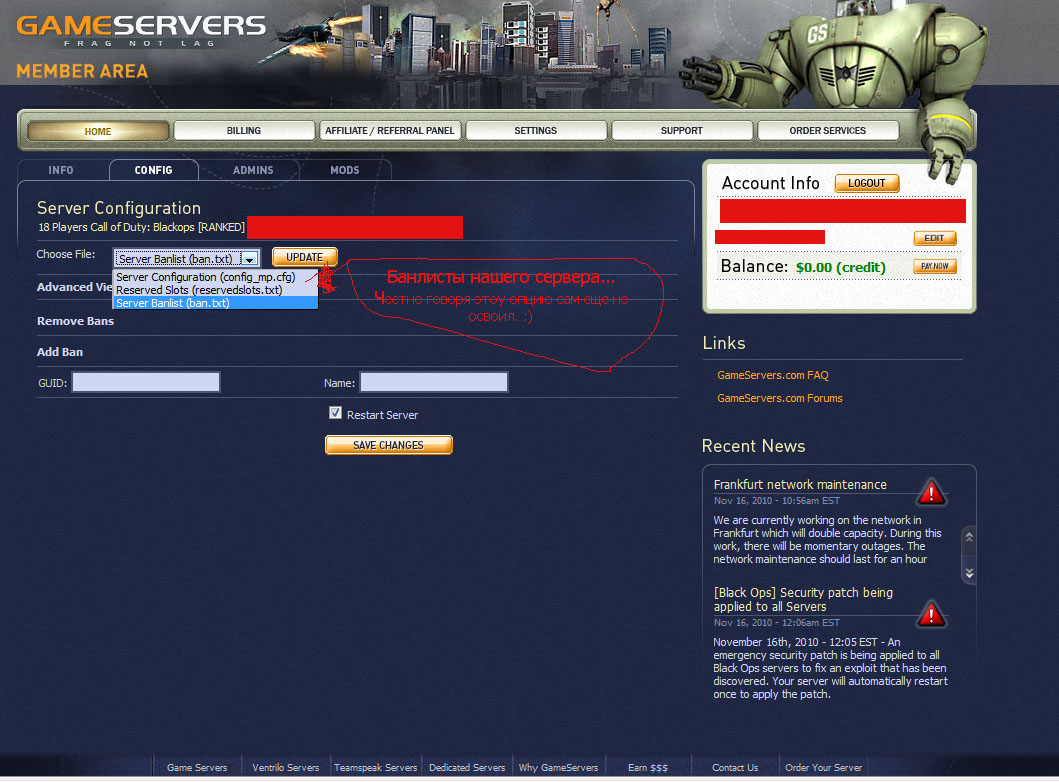Go to the INFO tab
The width and height of the screenshot is (1059, 782).
pos(61,170)
